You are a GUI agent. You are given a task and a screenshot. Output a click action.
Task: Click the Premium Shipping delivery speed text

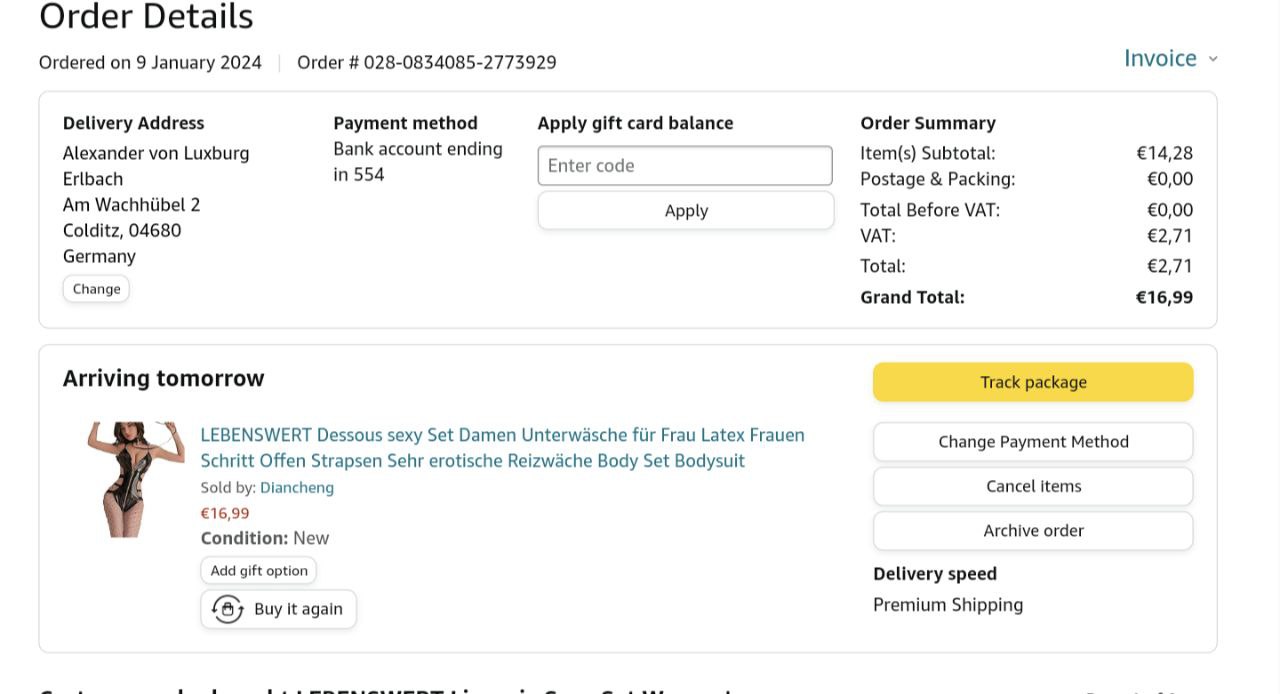(x=948, y=605)
